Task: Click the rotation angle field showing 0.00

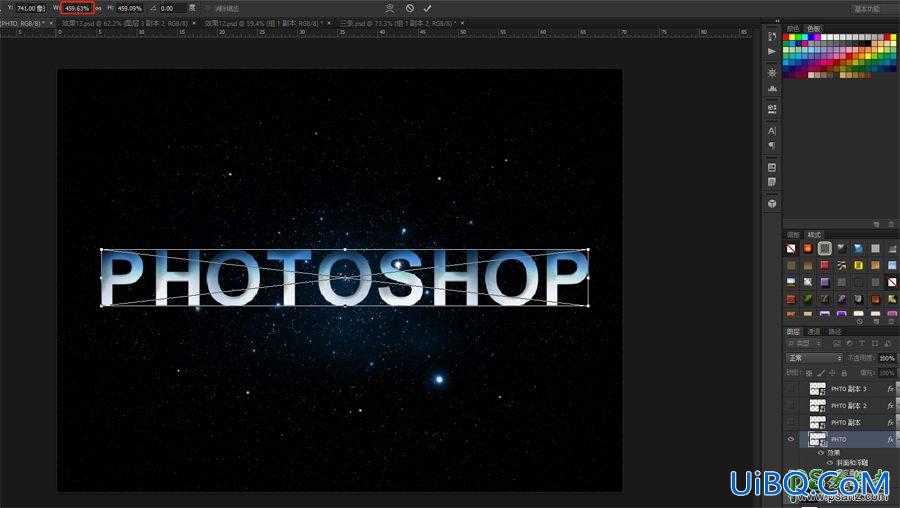Action: point(172,9)
